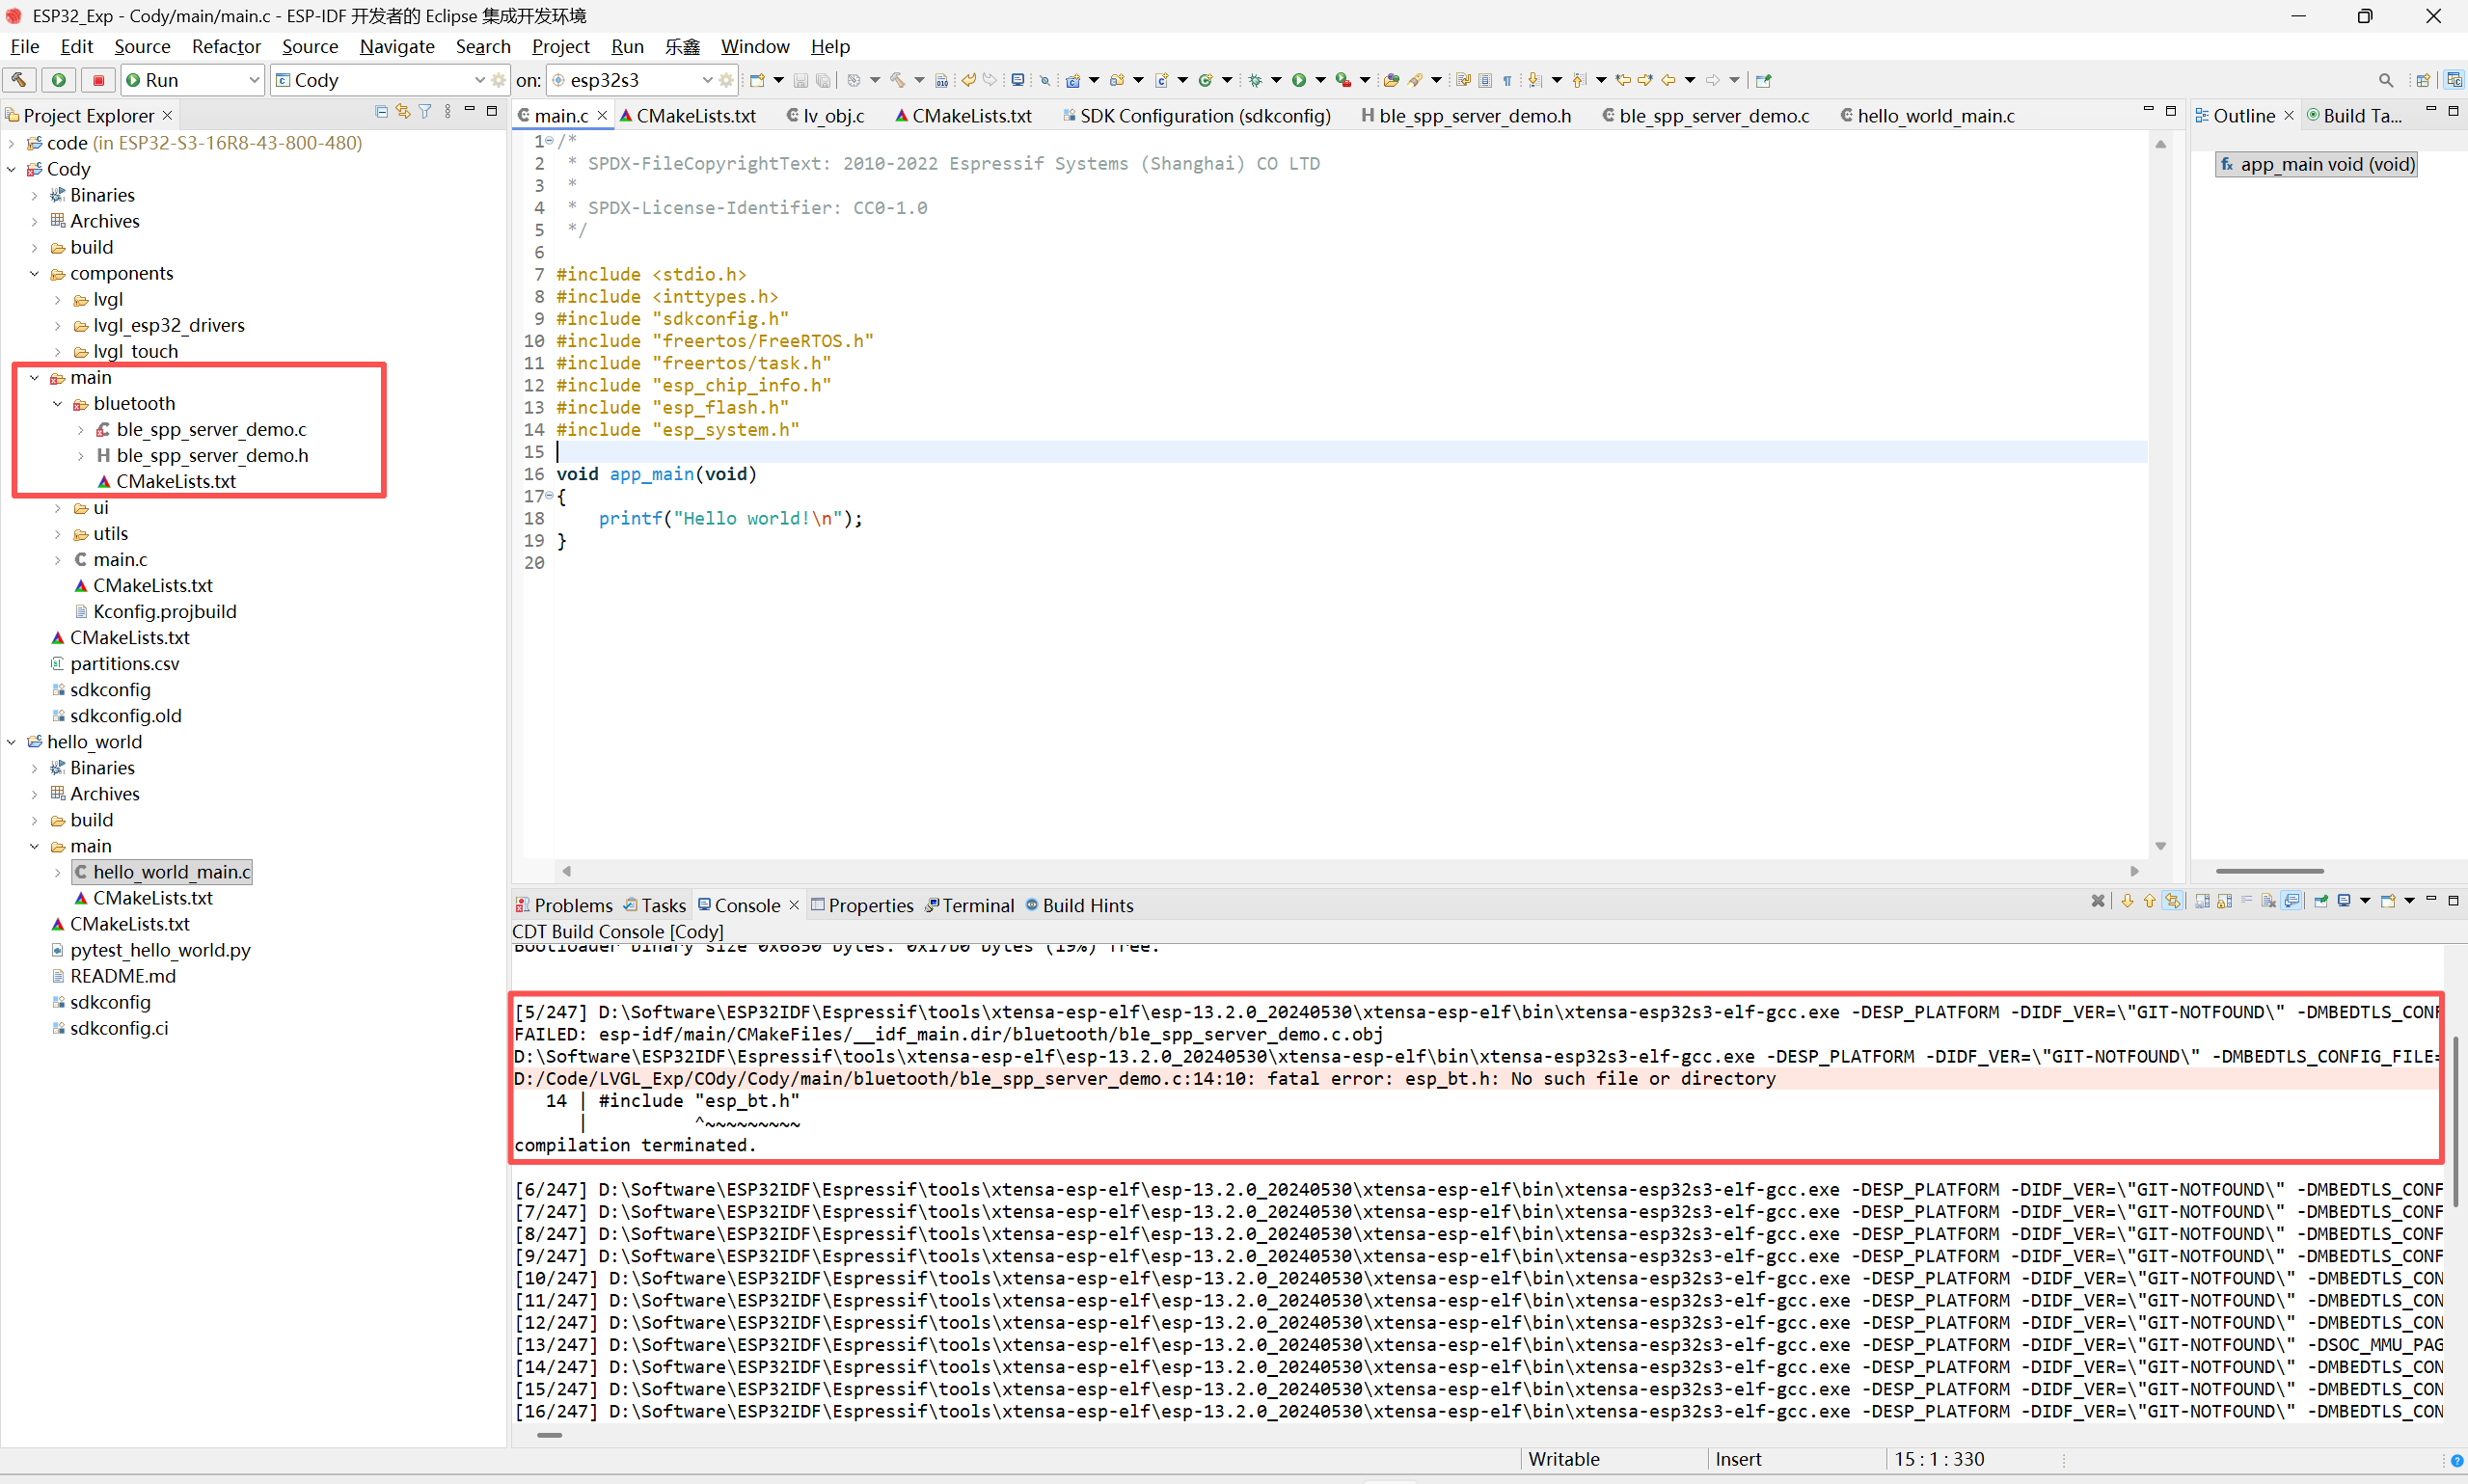The image size is (2468, 1484).
Task: Click the Debug bug toolbar icon
Action: (x=1255, y=80)
